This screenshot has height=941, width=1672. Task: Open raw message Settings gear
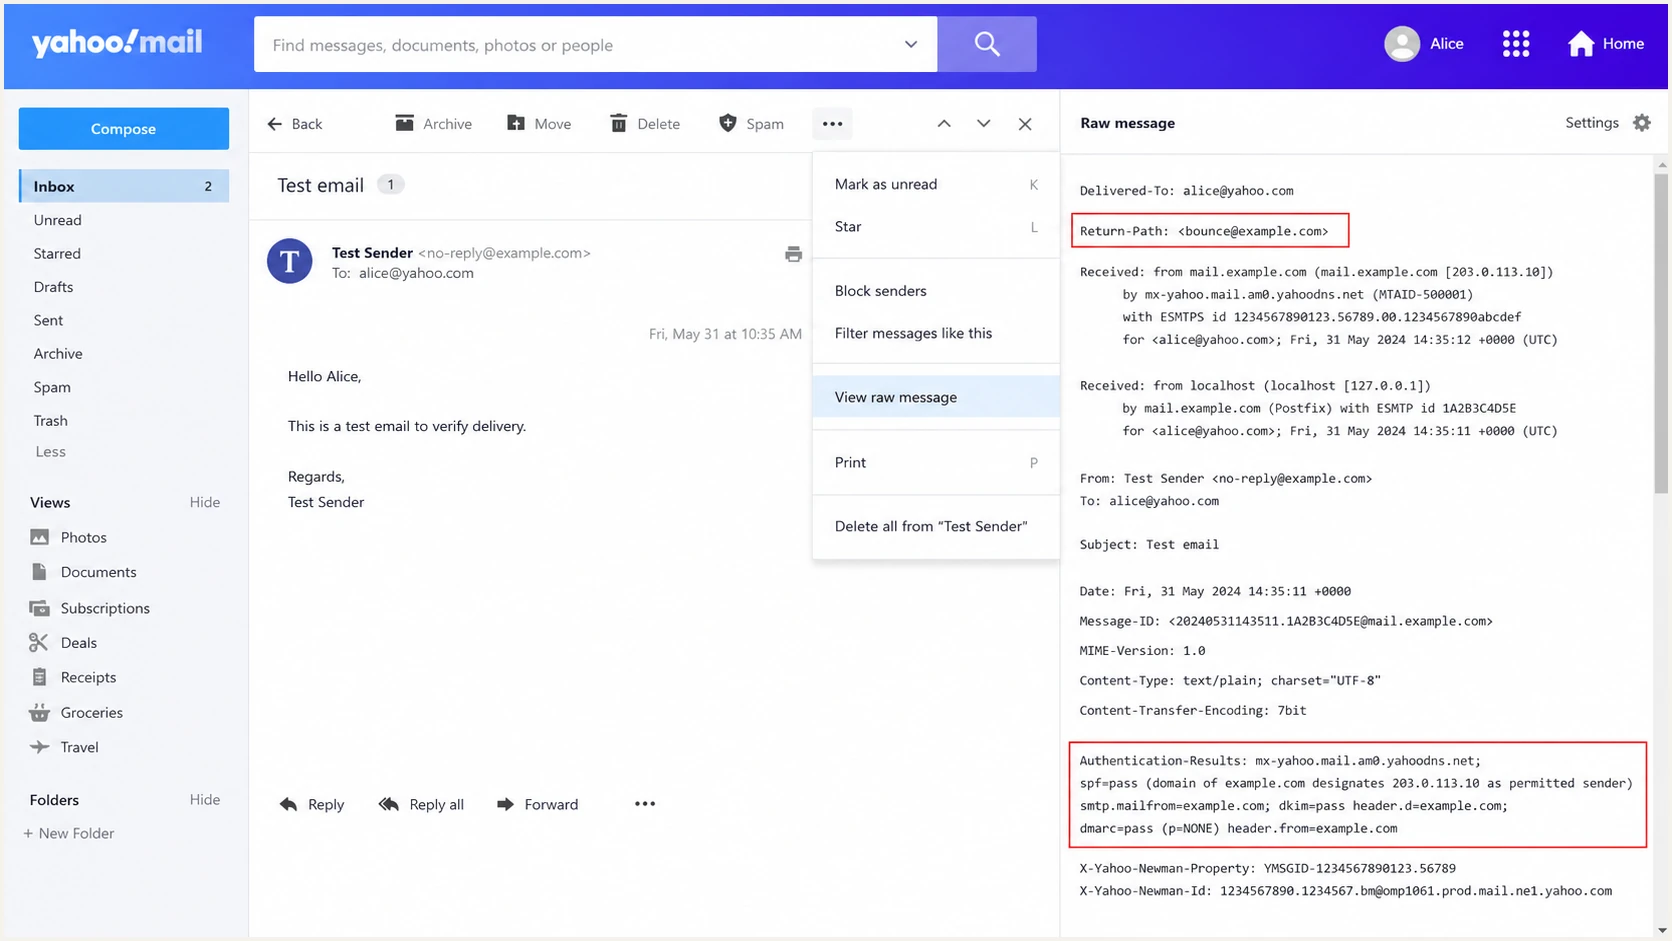(x=1642, y=123)
